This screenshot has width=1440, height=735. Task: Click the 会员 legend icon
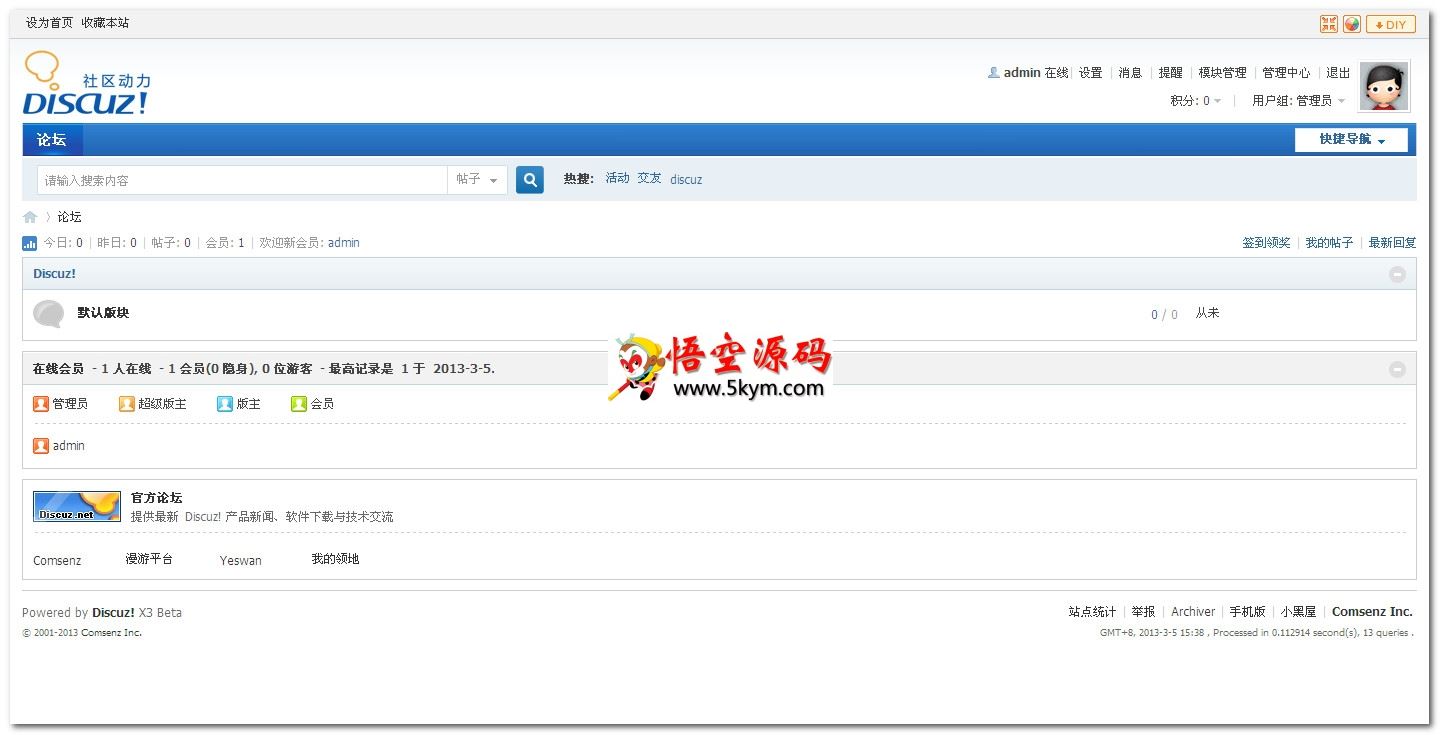pos(299,404)
